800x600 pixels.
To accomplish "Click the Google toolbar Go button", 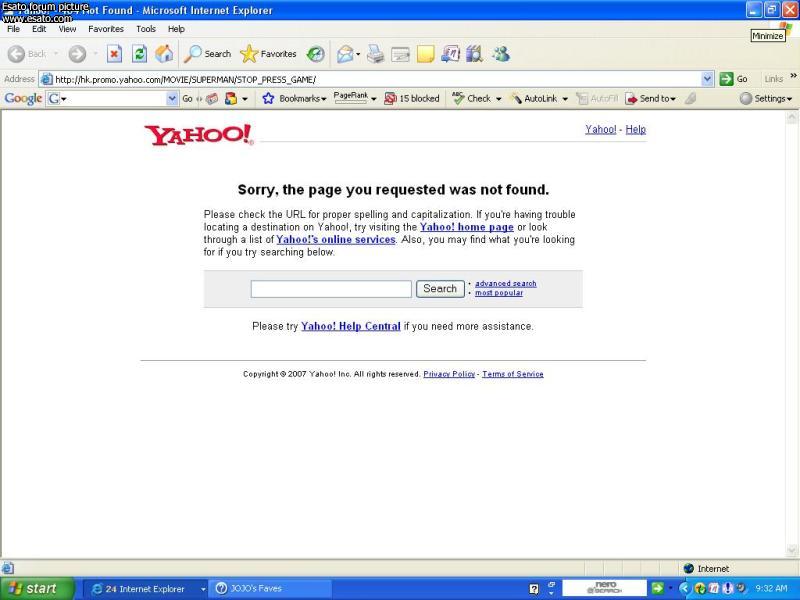I will pyautogui.click(x=187, y=98).
